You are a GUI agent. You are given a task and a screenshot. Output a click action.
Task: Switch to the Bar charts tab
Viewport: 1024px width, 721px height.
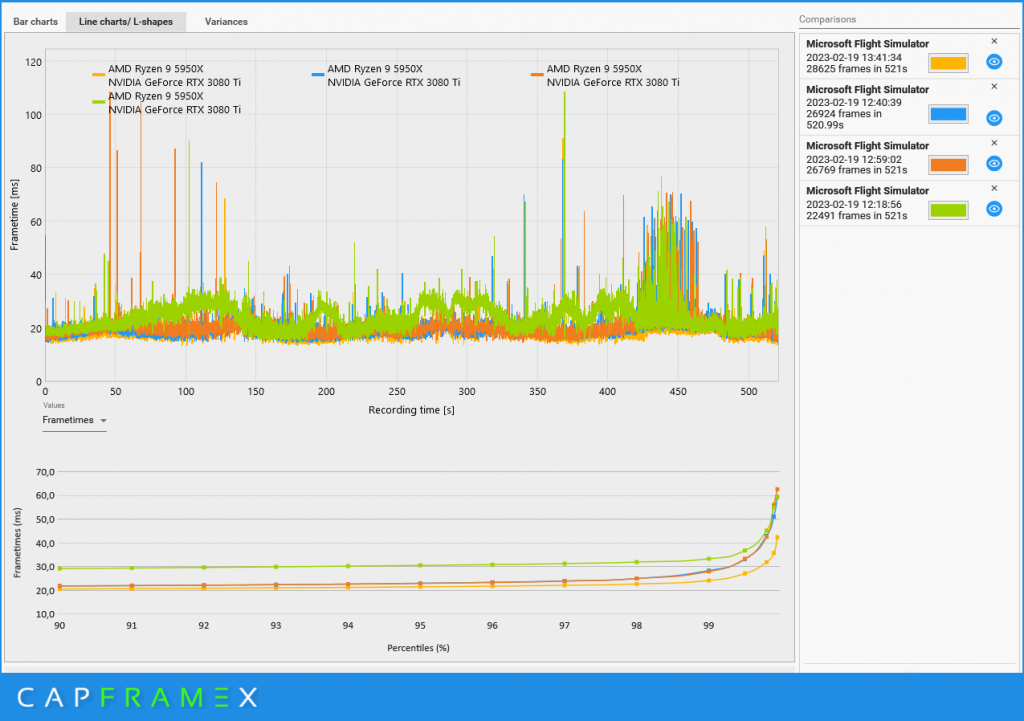pos(35,22)
